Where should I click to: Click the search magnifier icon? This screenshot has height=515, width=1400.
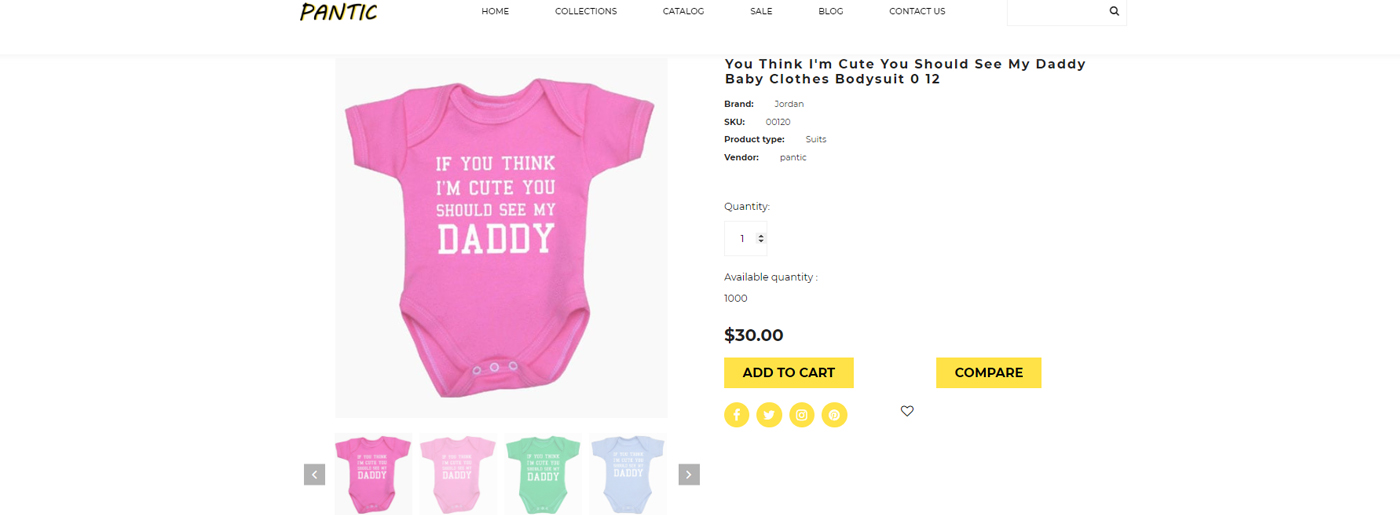(1114, 12)
